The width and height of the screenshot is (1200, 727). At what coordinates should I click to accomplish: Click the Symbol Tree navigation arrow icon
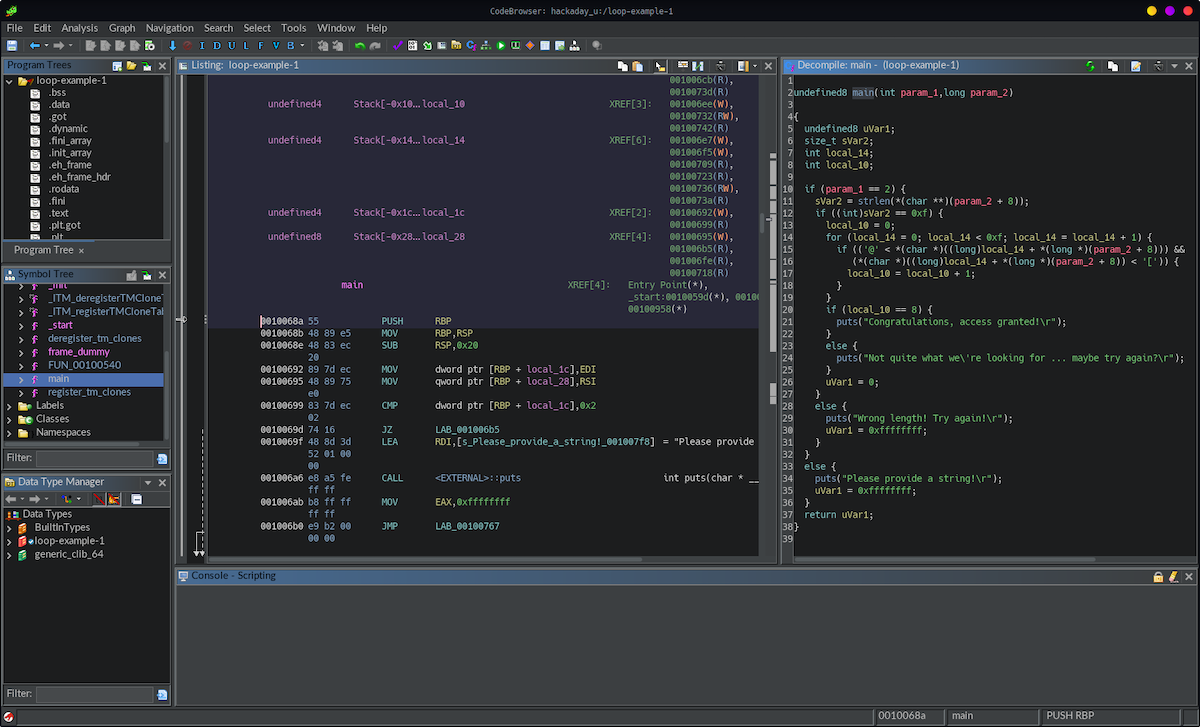pyautogui.click(x=147, y=275)
